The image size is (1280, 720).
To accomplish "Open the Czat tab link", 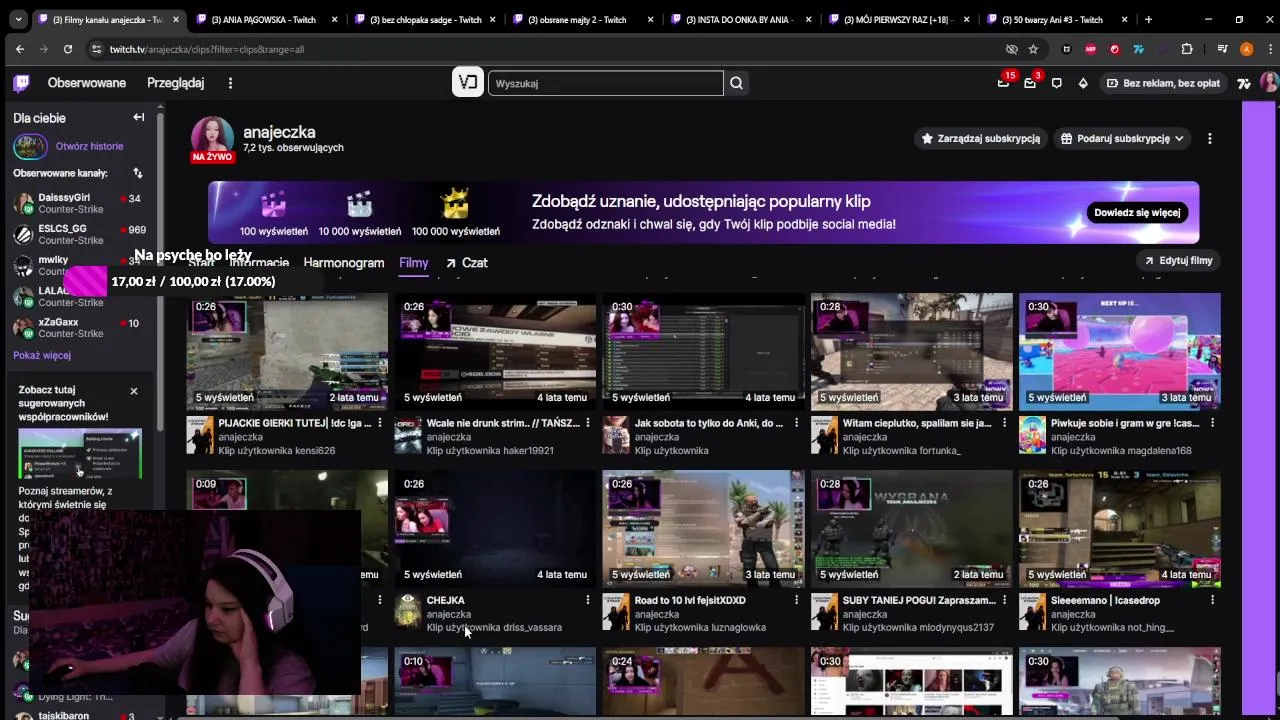I will pos(467,263).
